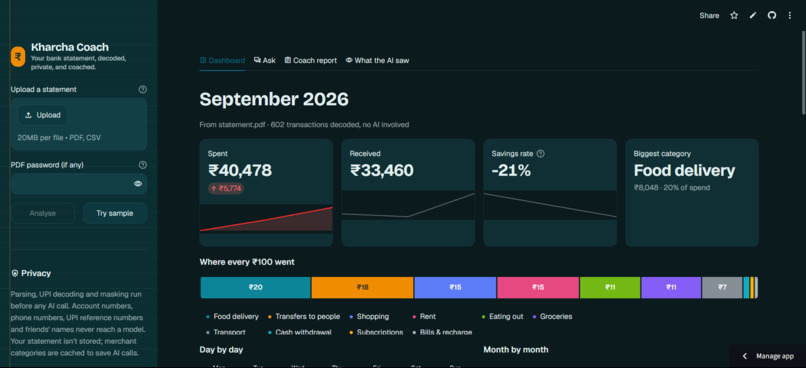Open help for Upload a statement

point(143,89)
